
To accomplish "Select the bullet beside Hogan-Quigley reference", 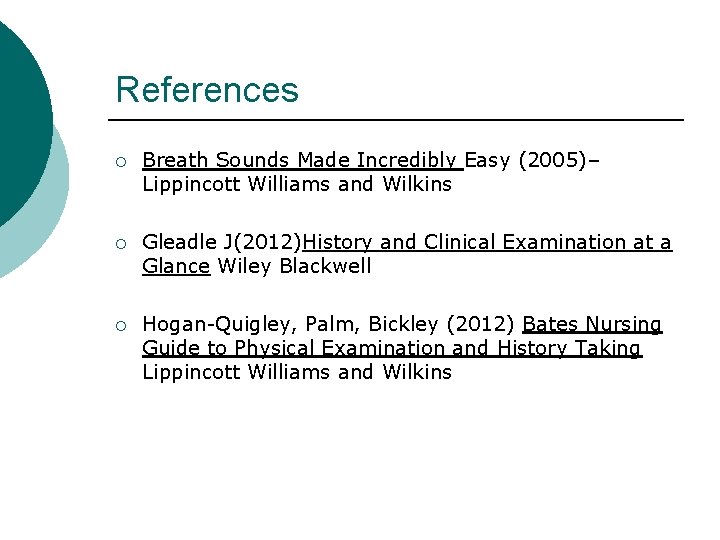I will (x=119, y=324).
